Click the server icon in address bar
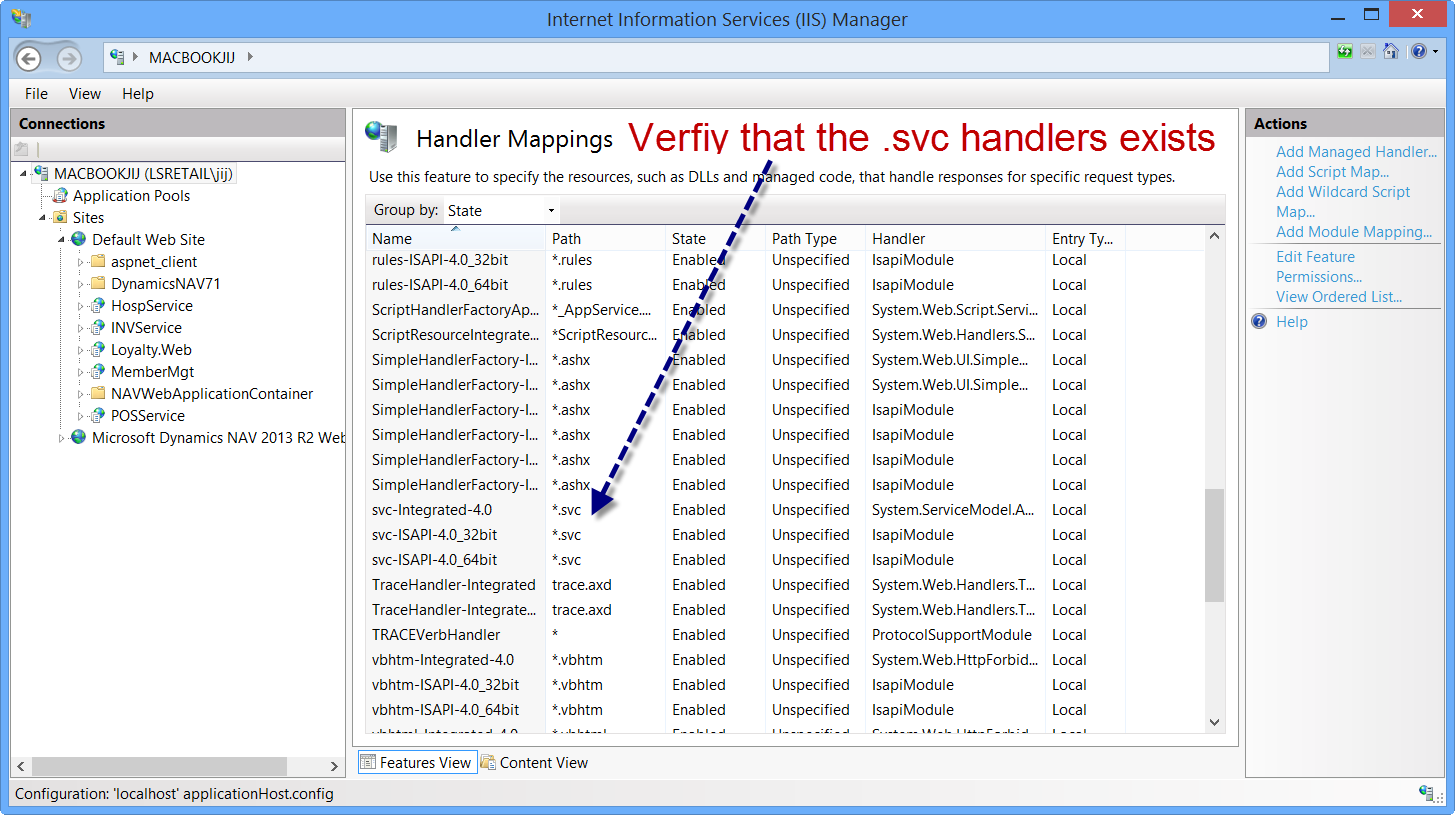The width and height of the screenshot is (1455, 815). point(118,57)
